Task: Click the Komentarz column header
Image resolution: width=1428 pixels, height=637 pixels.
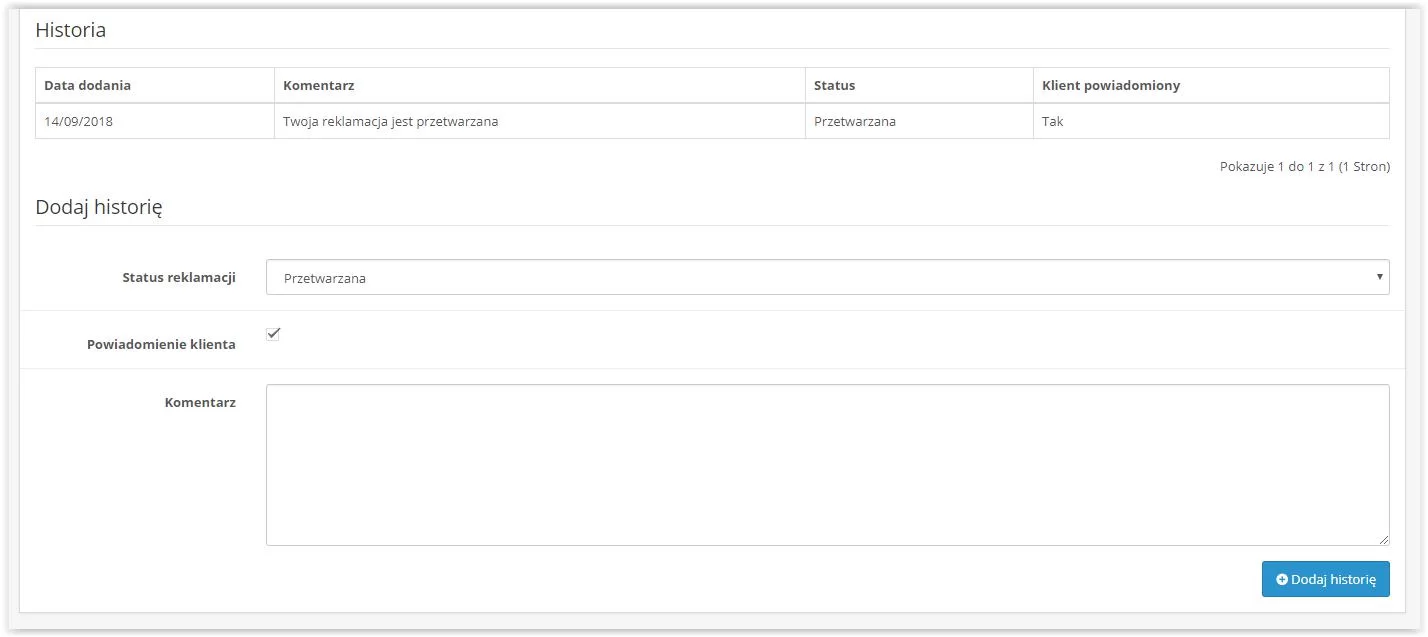Action: [319, 85]
